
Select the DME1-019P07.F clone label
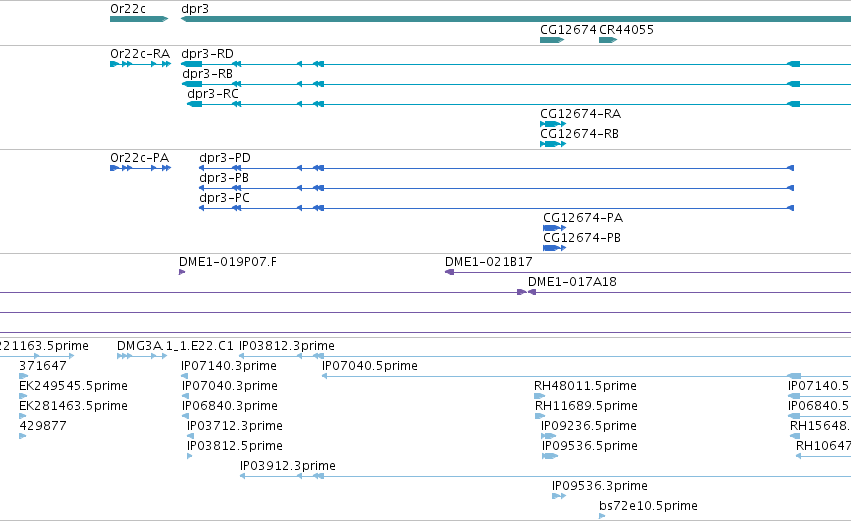228,262
